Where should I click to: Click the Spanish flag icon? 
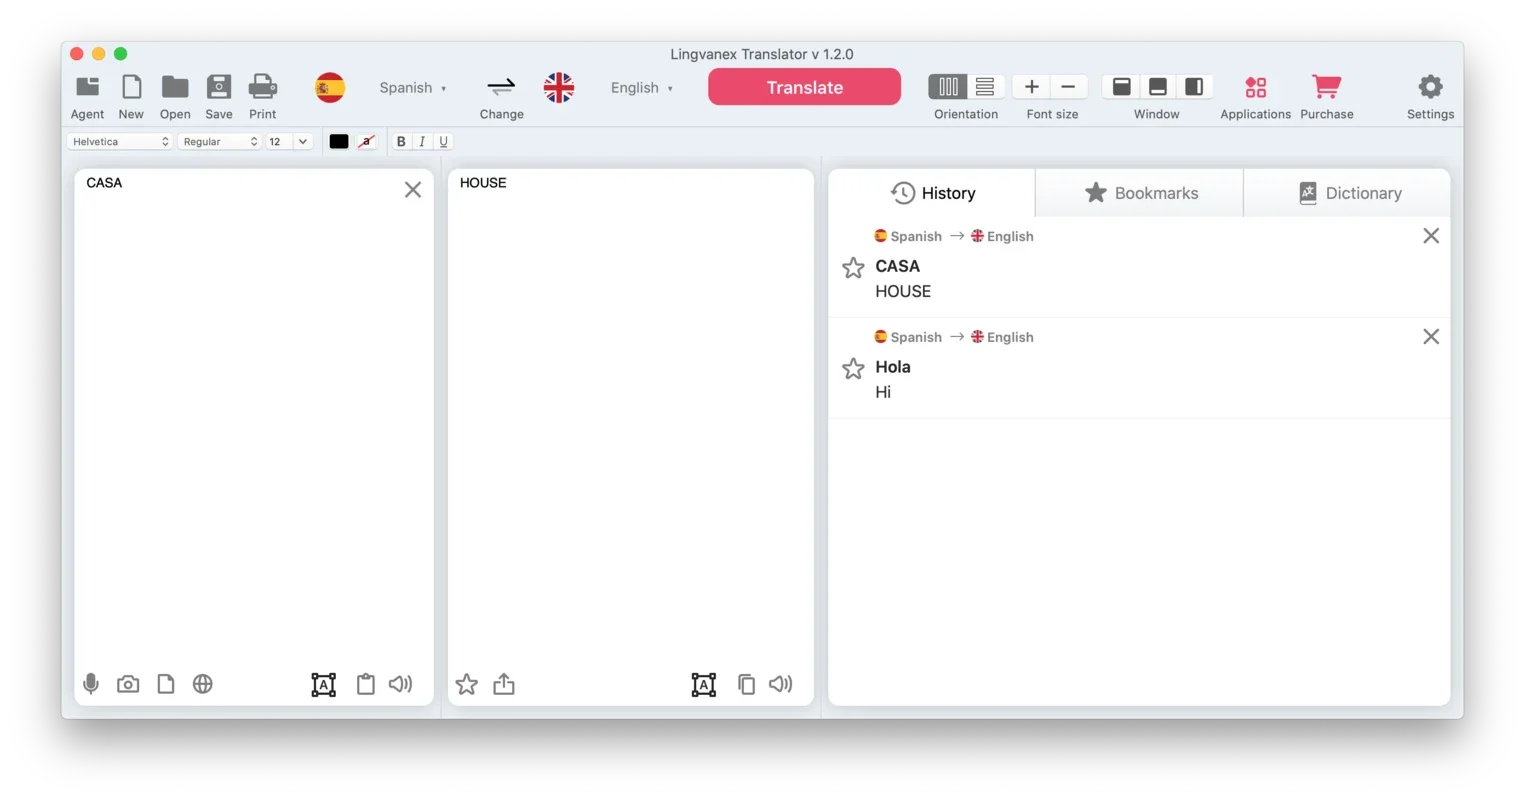[330, 88]
